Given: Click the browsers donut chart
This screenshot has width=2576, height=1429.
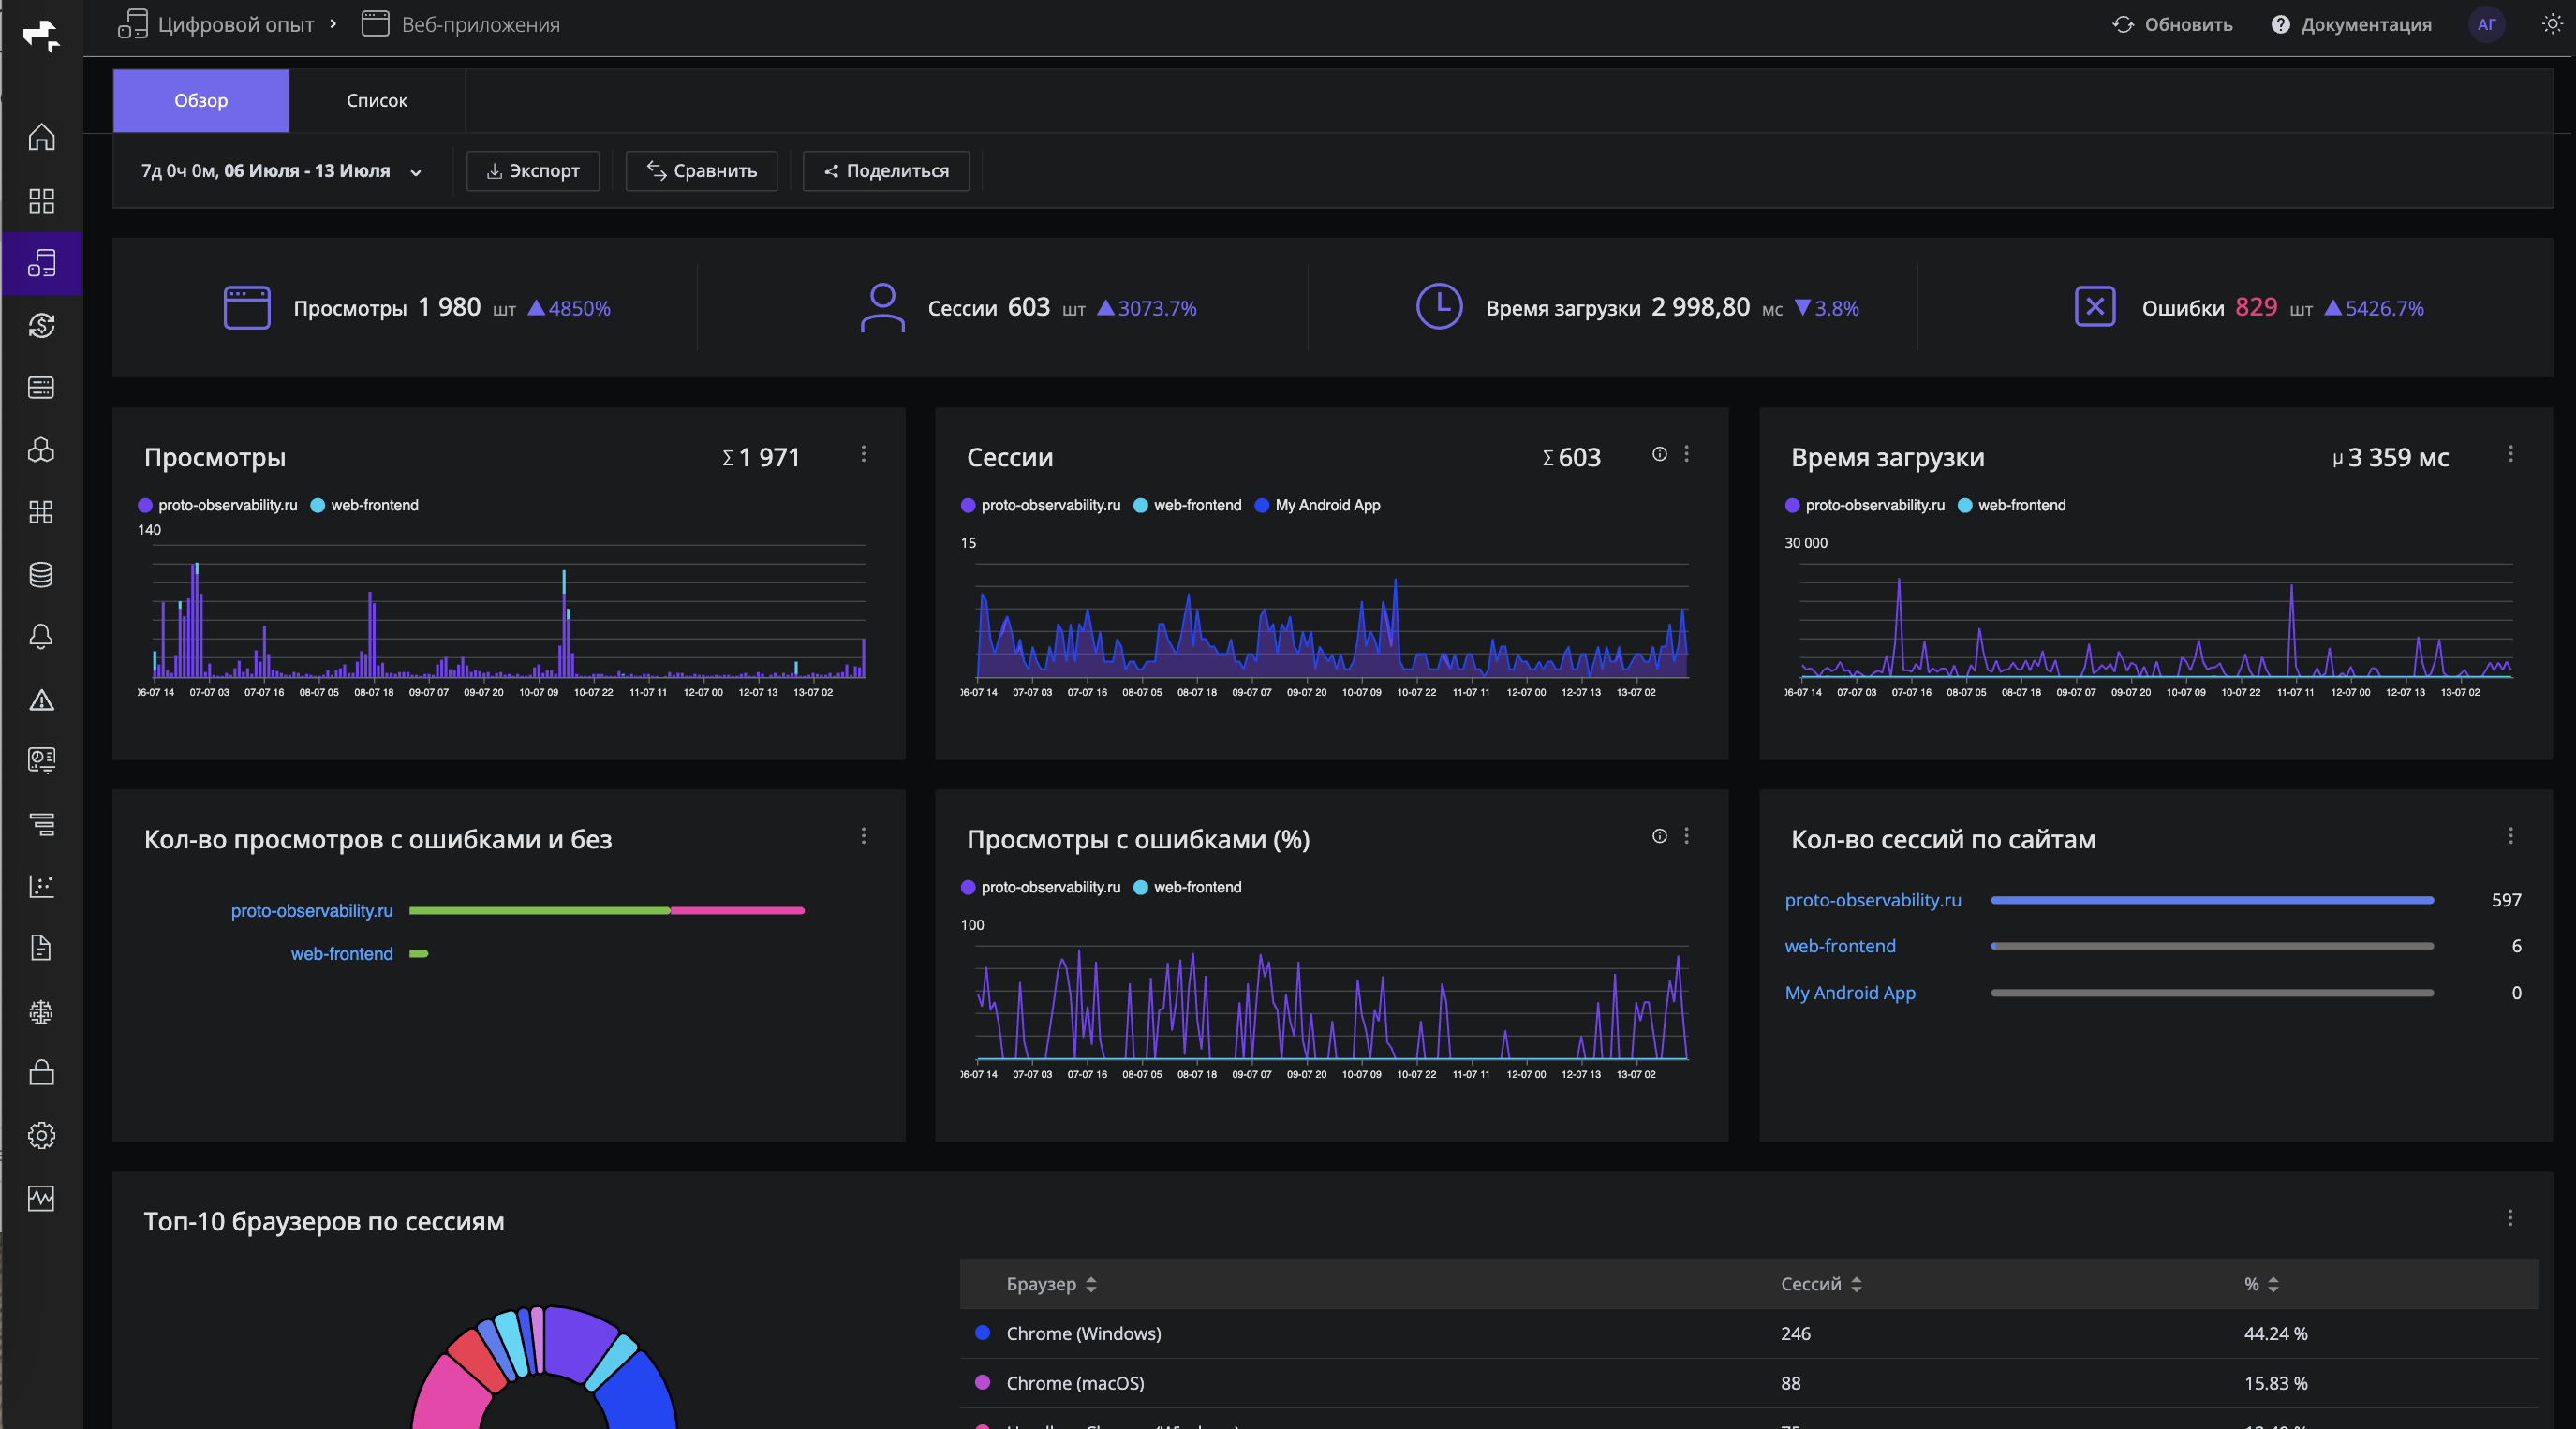Looking at the screenshot, I should click(544, 1368).
